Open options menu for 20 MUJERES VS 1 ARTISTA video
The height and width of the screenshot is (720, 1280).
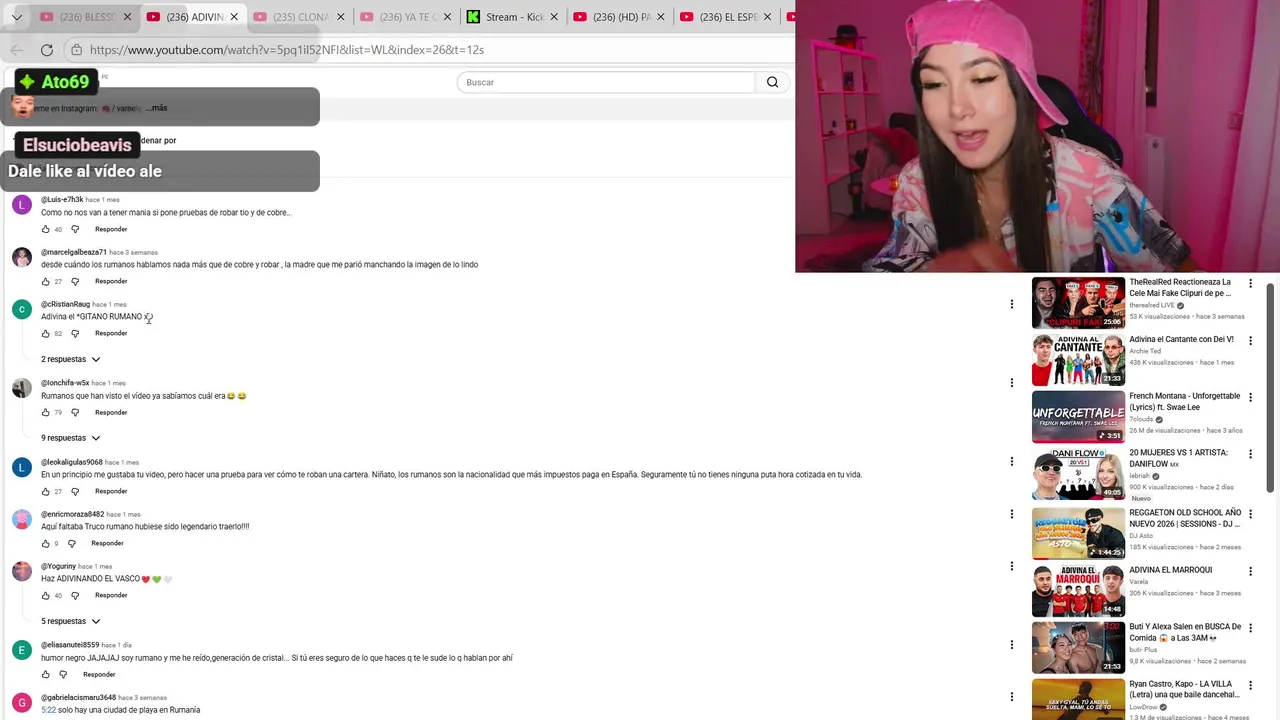coord(1250,454)
